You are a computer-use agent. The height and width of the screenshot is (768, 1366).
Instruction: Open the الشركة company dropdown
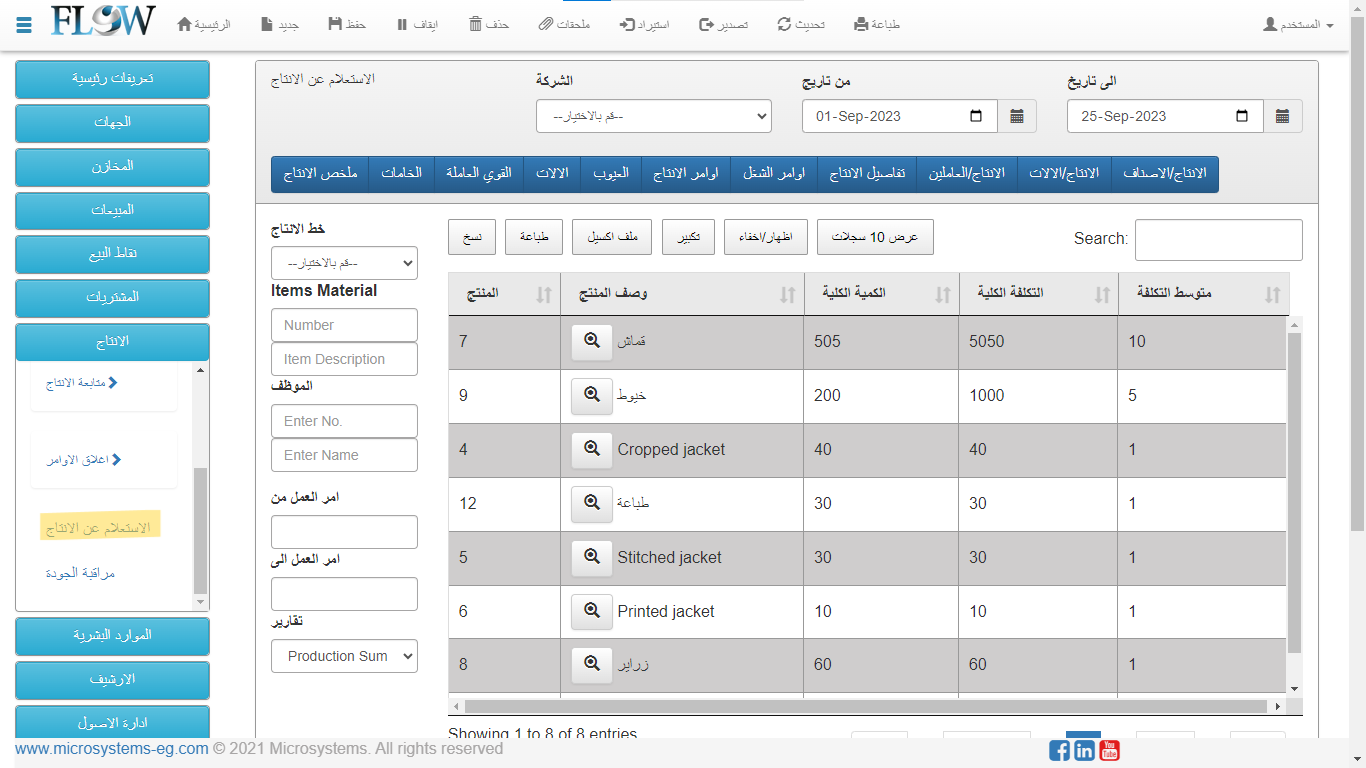coord(654,116)
